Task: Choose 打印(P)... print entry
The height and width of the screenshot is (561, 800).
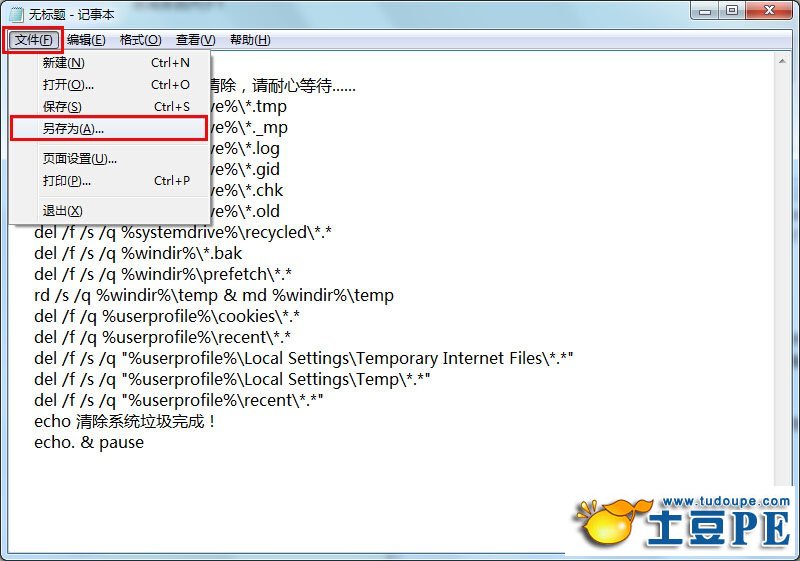Action: [117, 181]
